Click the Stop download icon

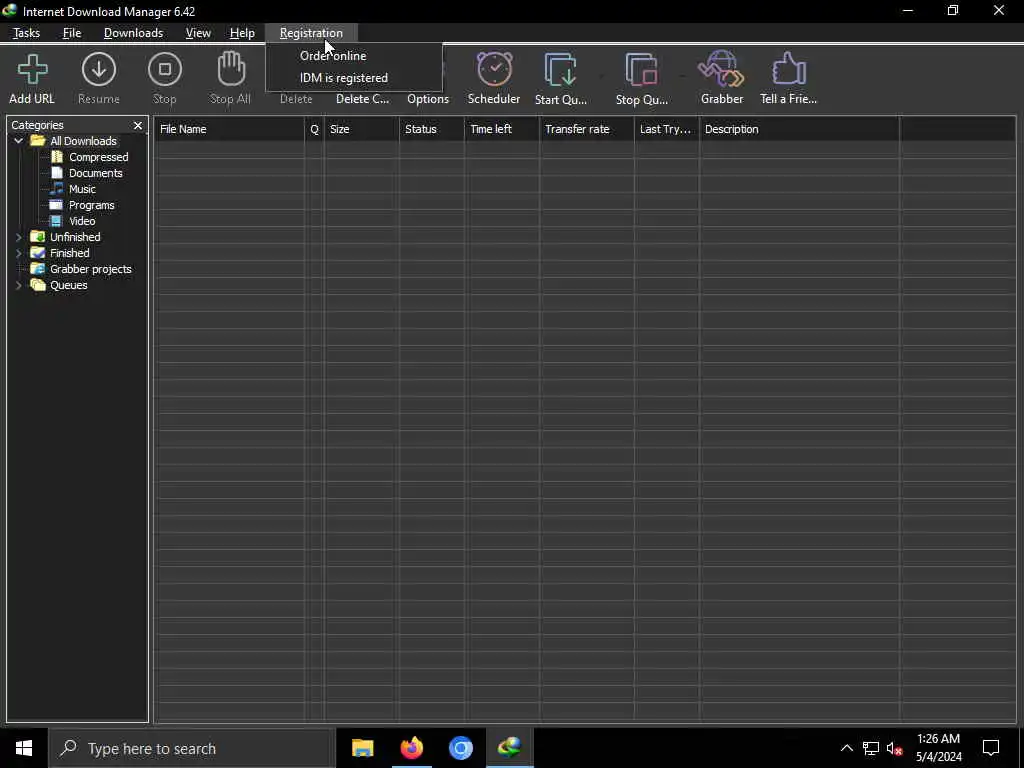[x=165, y=69]
